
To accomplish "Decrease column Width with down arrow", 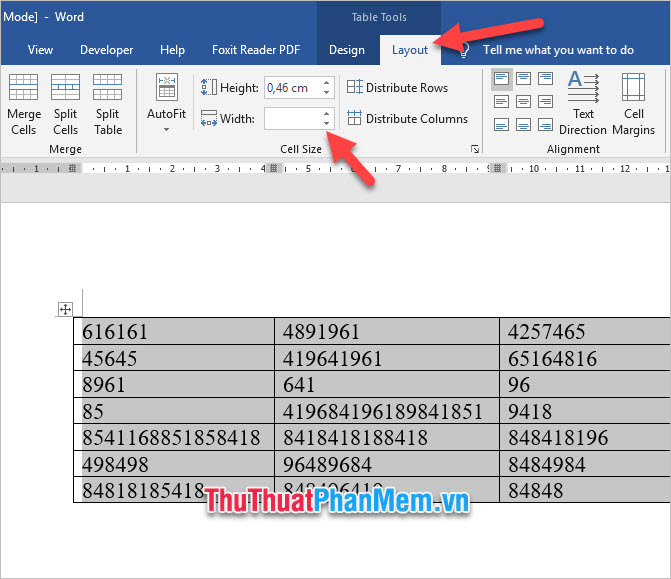I will (327, 123).
